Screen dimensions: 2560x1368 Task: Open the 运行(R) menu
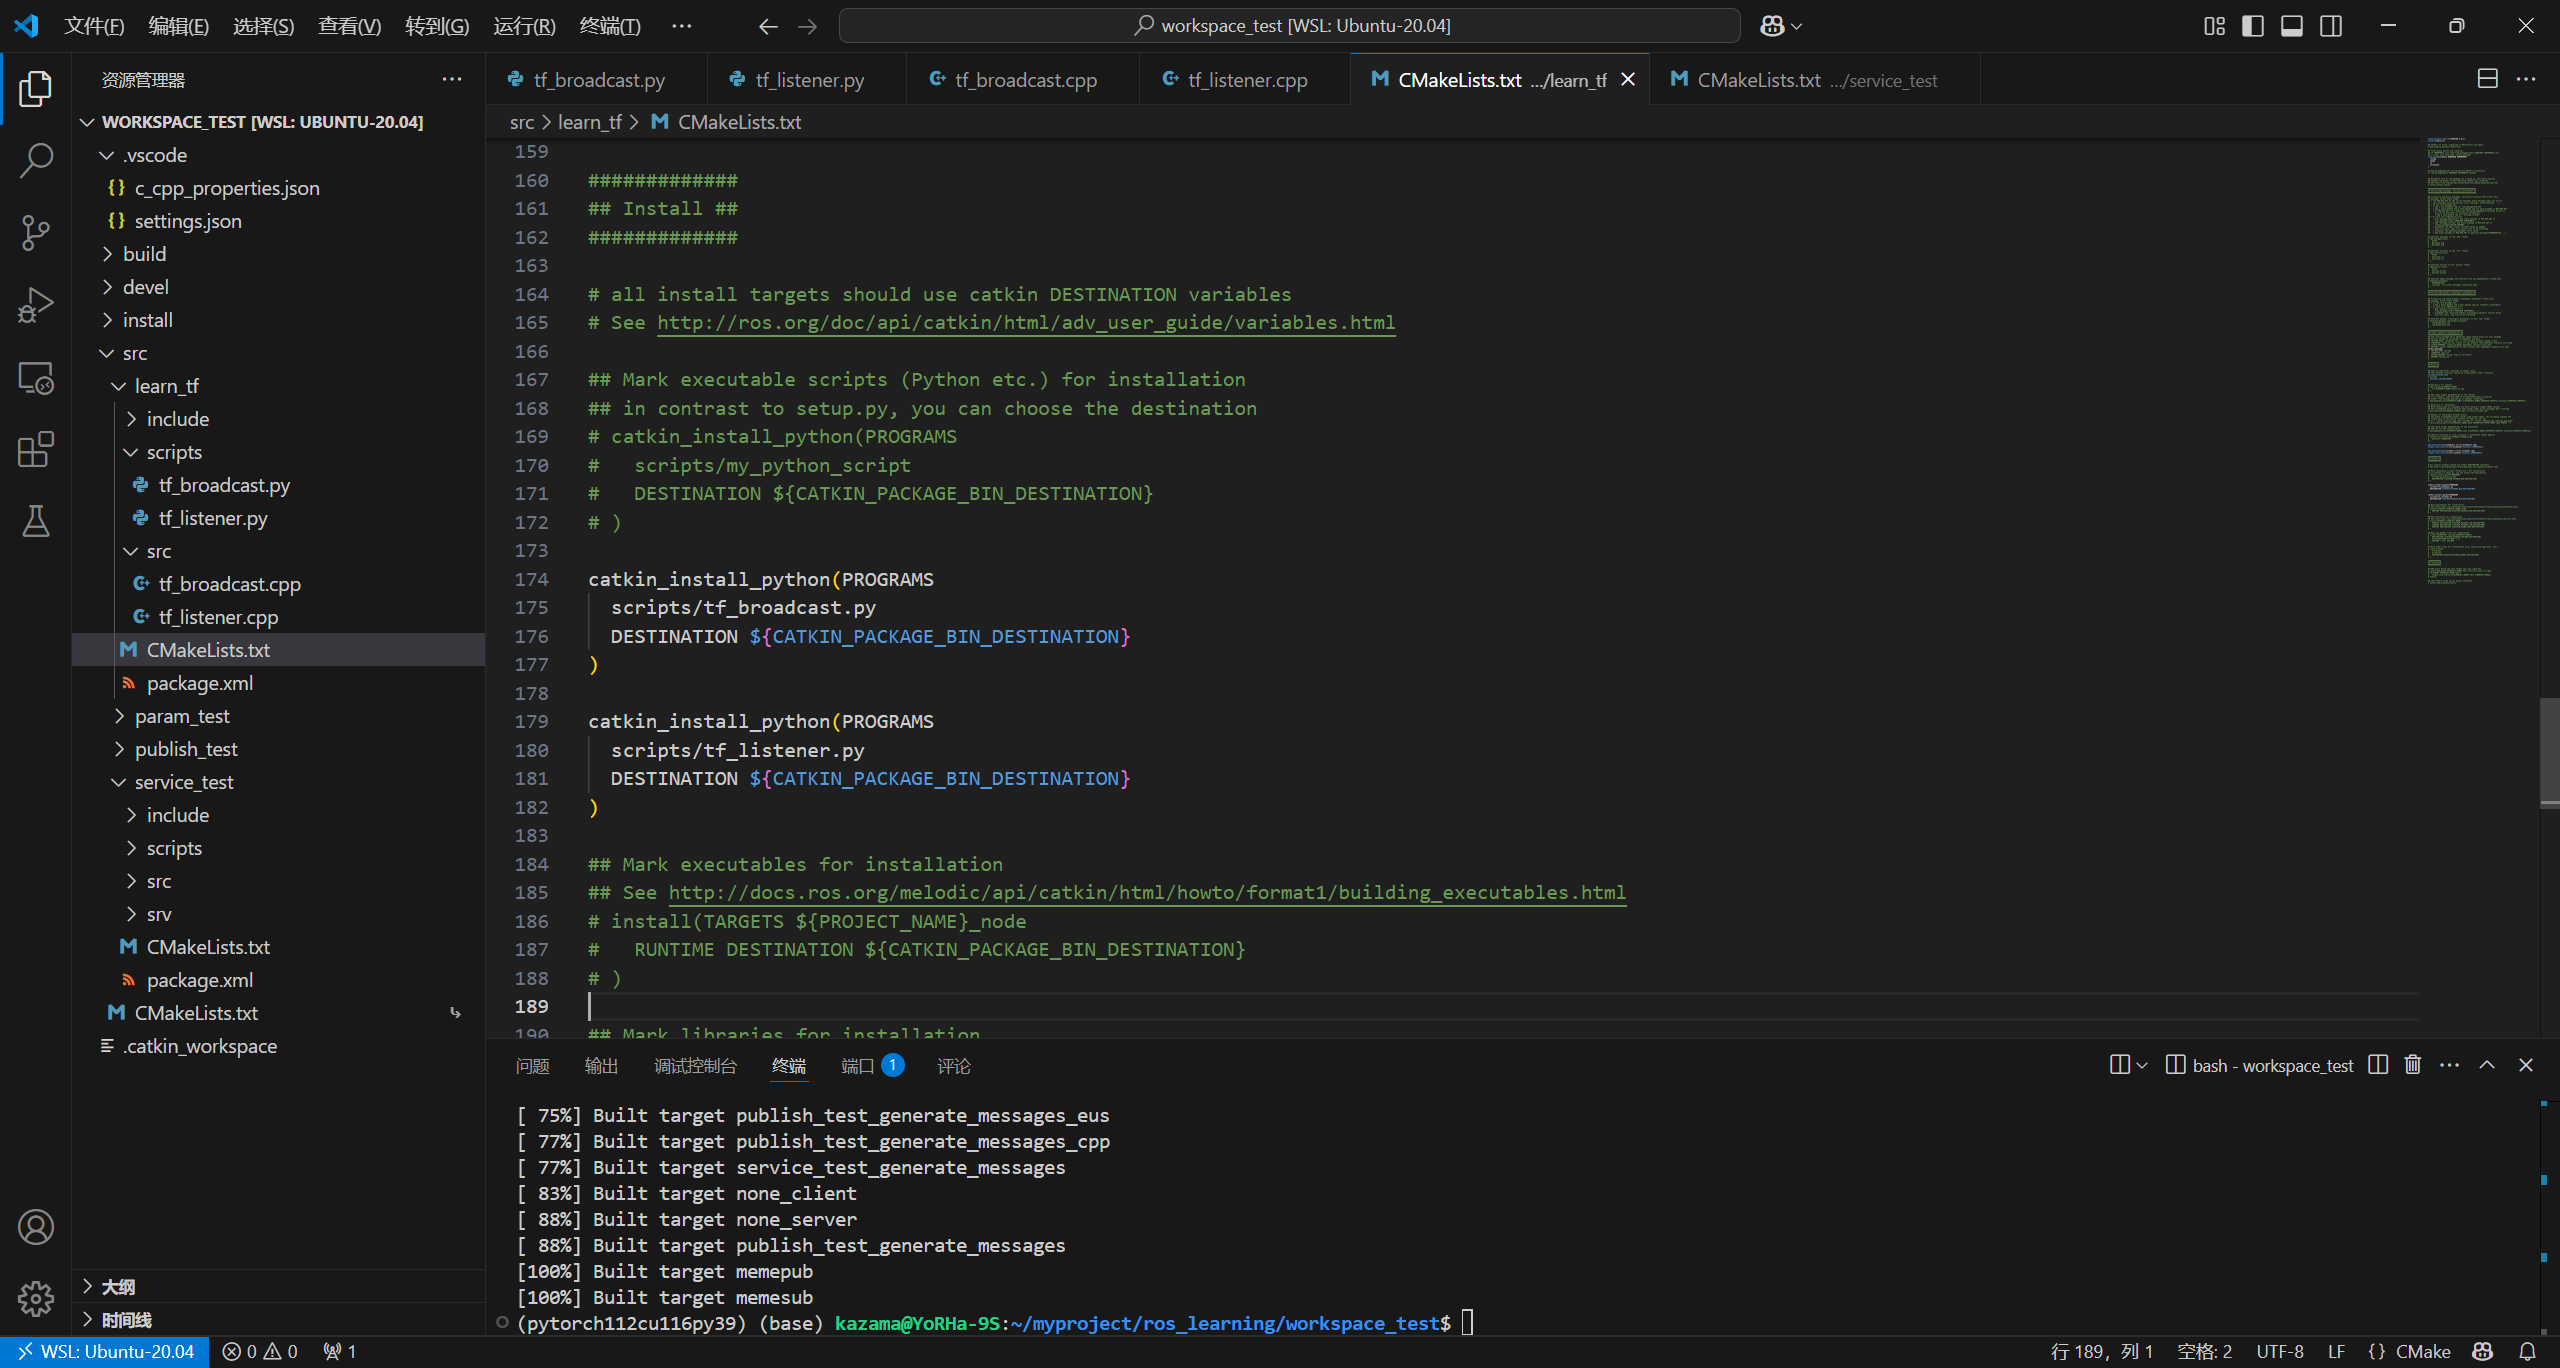click(523, 26)
